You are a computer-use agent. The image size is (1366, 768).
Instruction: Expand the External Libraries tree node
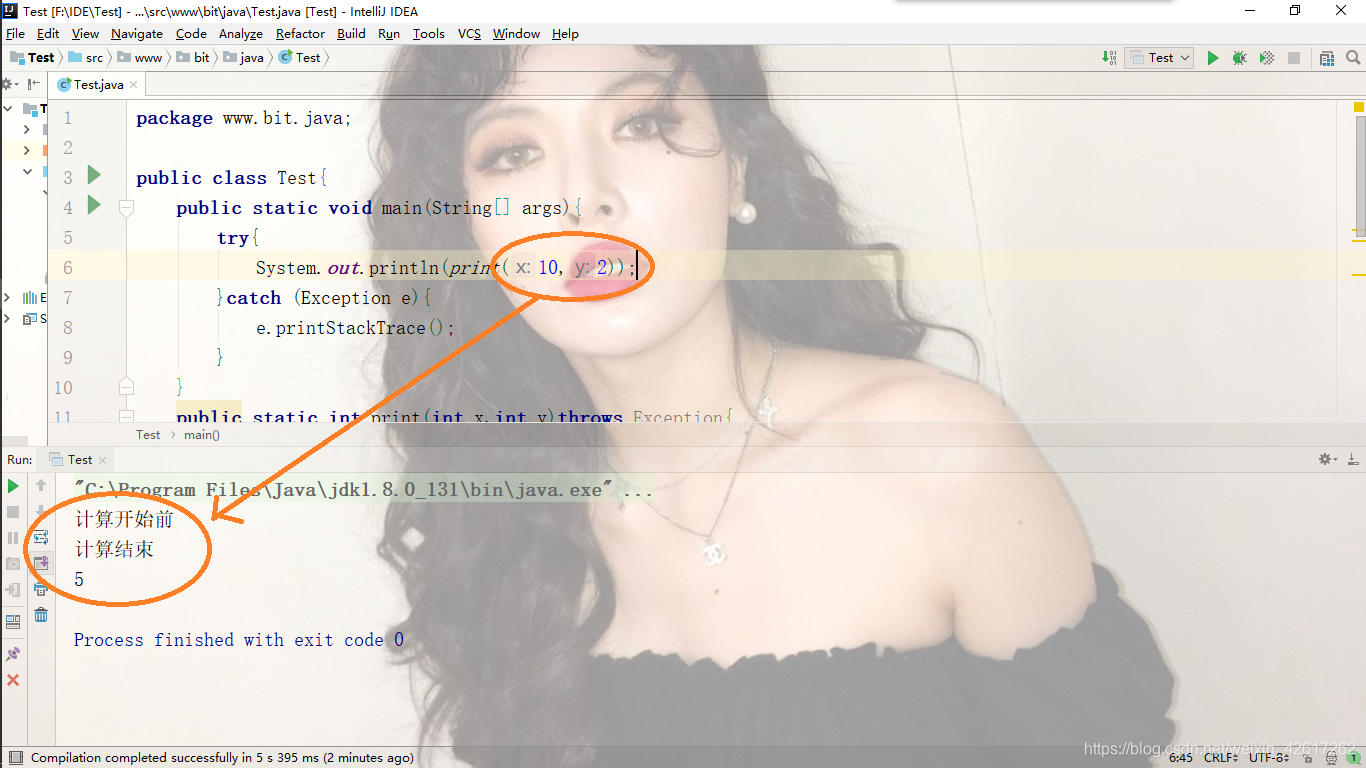[8, 298]
